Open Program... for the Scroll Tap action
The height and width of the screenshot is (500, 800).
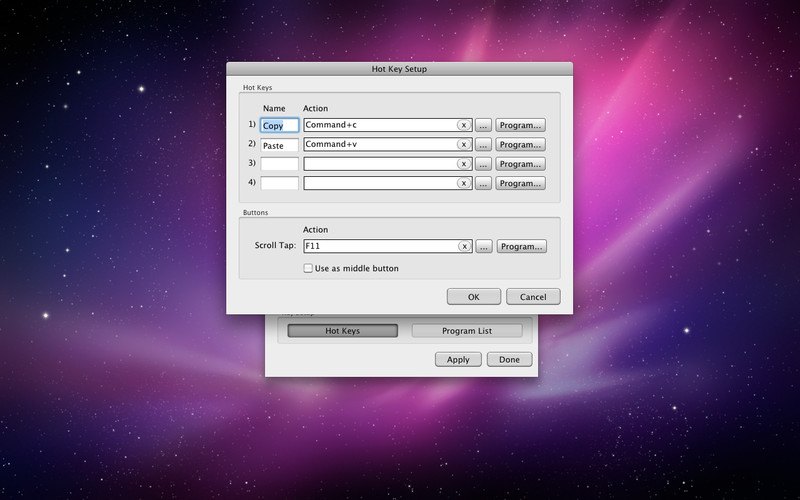click(x=520, y=246)
